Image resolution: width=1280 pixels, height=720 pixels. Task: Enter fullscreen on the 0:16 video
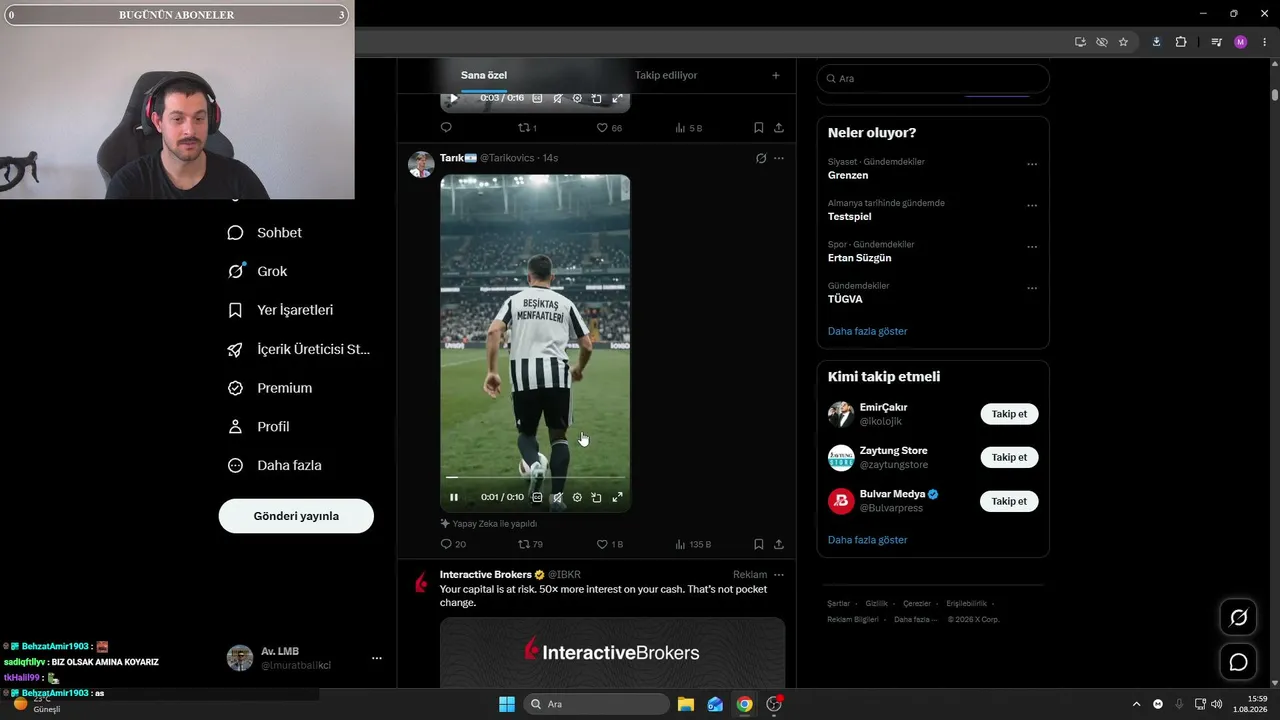(617, 98)
